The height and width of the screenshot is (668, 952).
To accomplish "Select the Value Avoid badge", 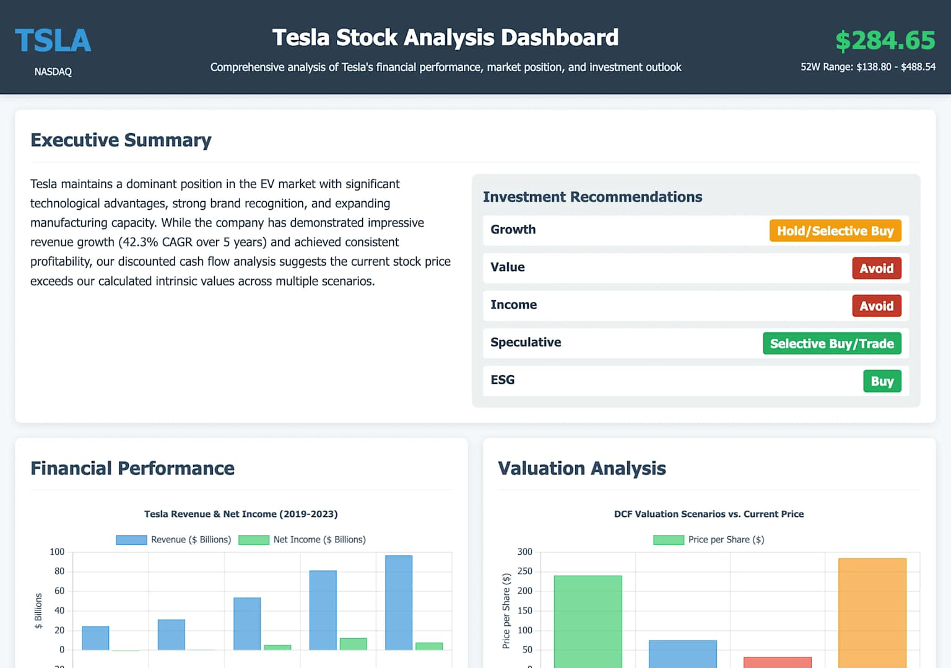I will pos(876,268).
